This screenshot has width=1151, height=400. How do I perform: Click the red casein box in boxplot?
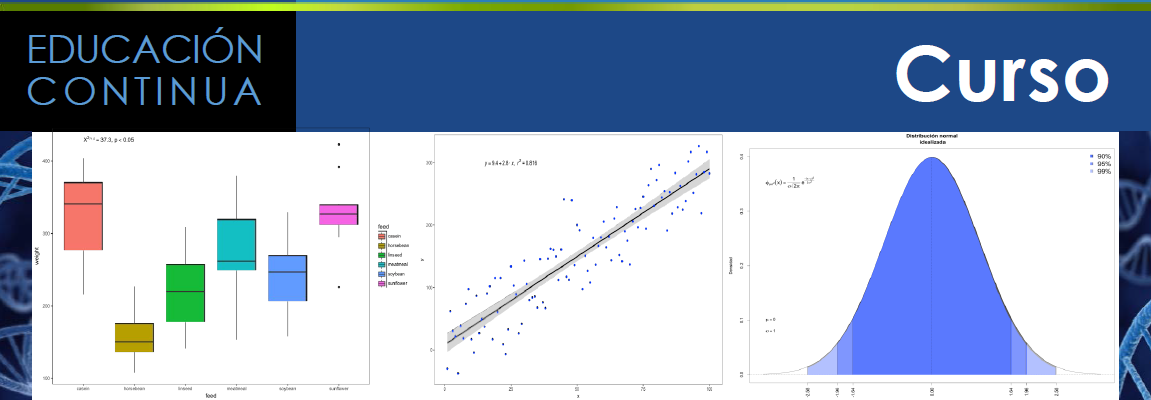point(83,216)
